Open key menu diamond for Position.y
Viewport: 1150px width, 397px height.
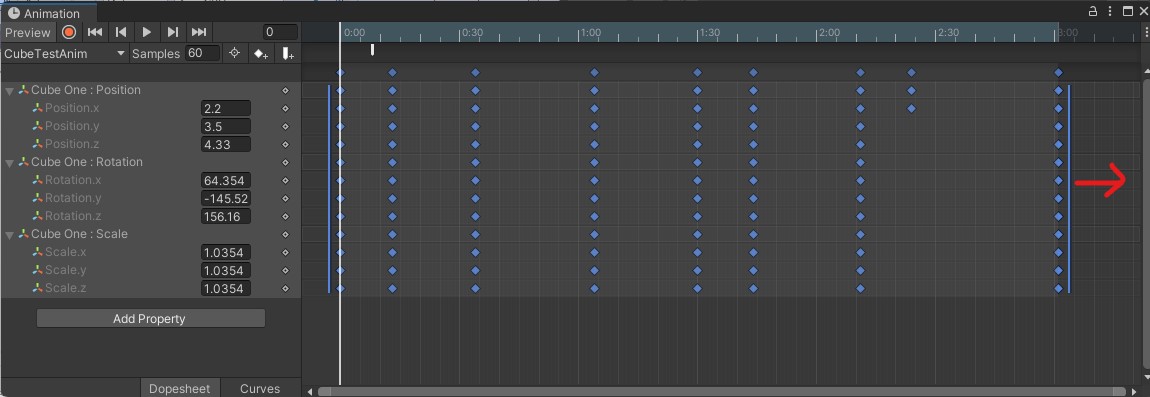286,126
